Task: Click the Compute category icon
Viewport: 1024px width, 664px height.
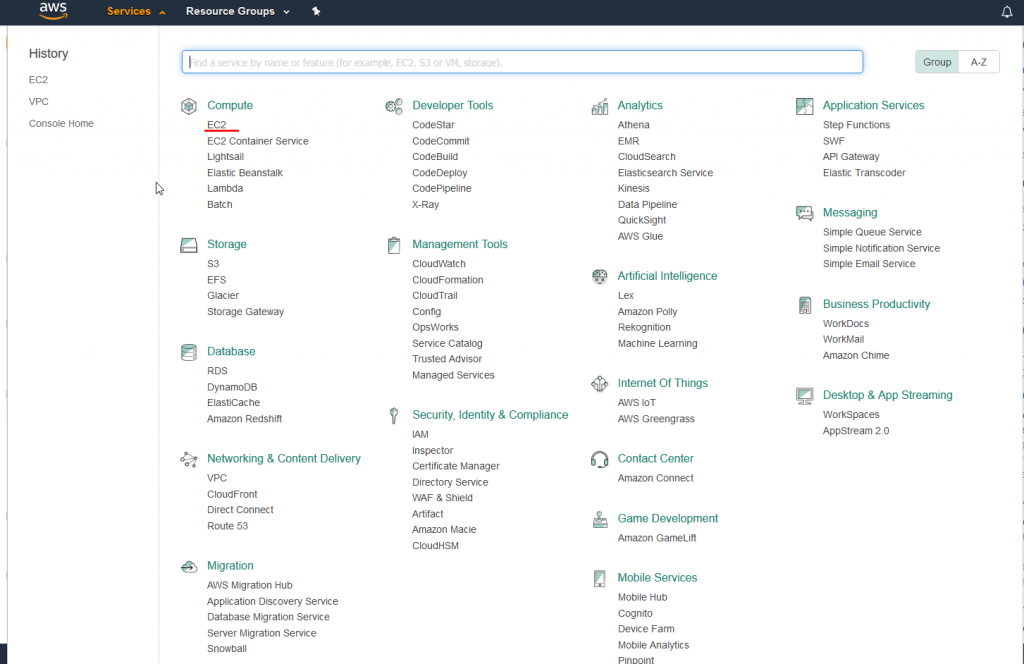Action: click(189, 105)
